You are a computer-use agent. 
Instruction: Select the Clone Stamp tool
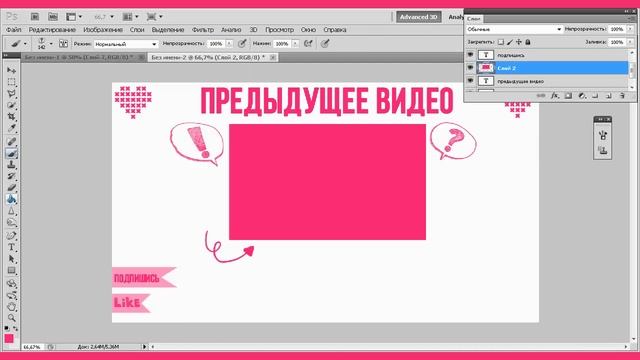(11, 165)
